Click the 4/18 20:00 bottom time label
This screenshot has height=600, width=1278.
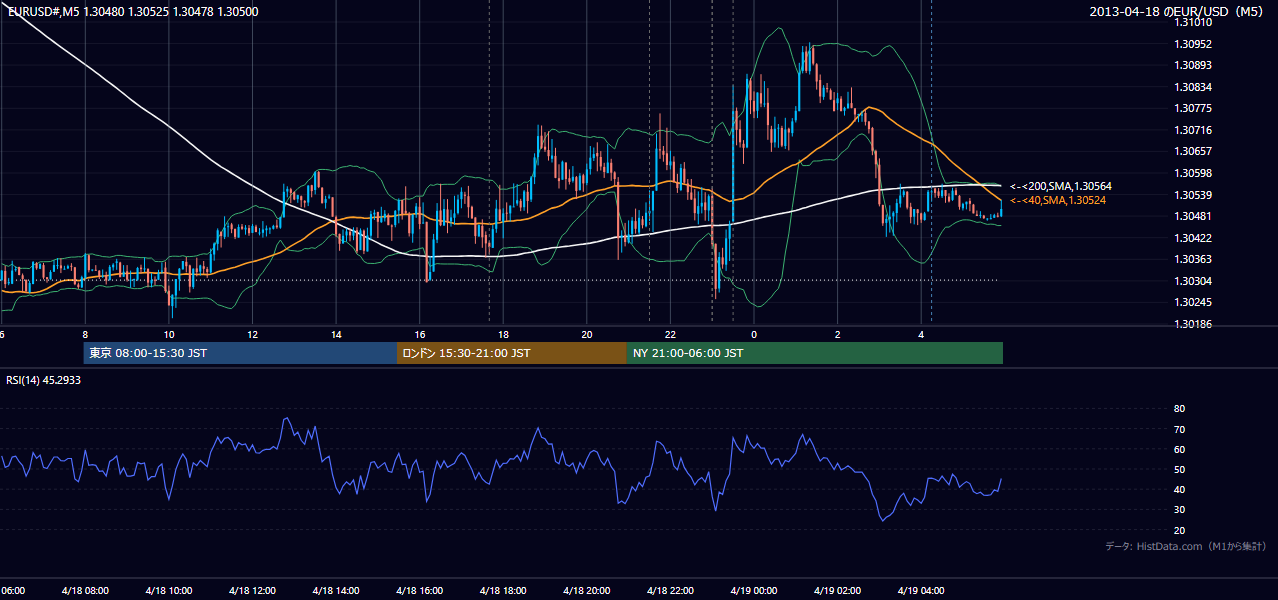click(587, 591)
